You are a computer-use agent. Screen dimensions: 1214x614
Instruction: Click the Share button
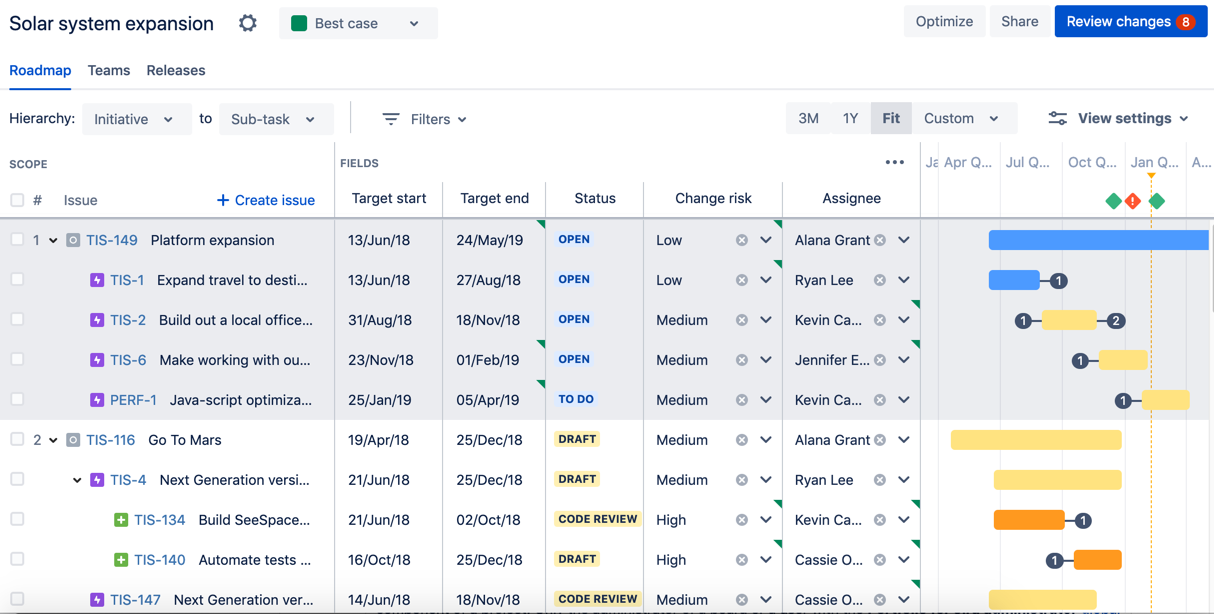[x=1020, y=21]
